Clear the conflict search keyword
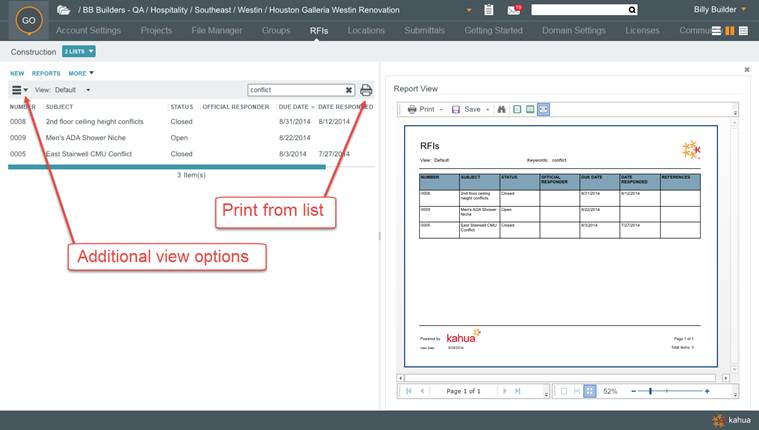Screen dimensions: 759x430 click(349, 90)
